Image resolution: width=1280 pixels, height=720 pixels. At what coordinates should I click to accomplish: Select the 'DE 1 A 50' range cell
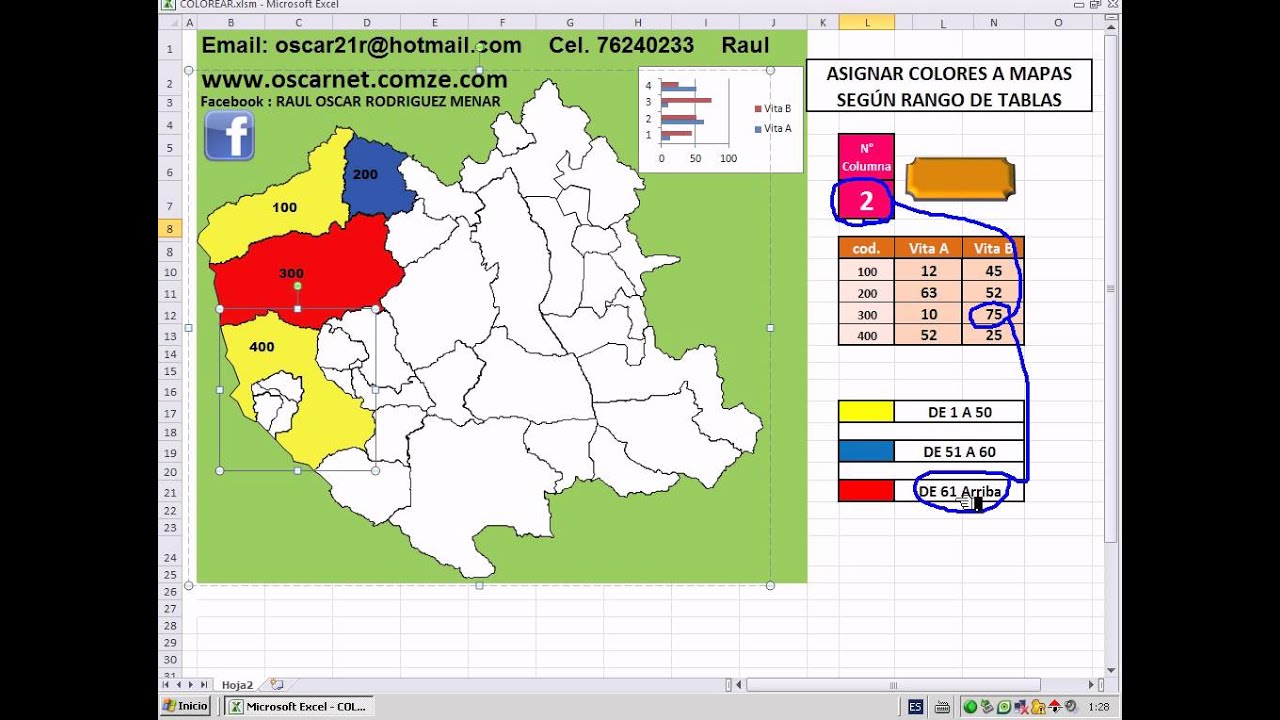(x=959, y=411)
